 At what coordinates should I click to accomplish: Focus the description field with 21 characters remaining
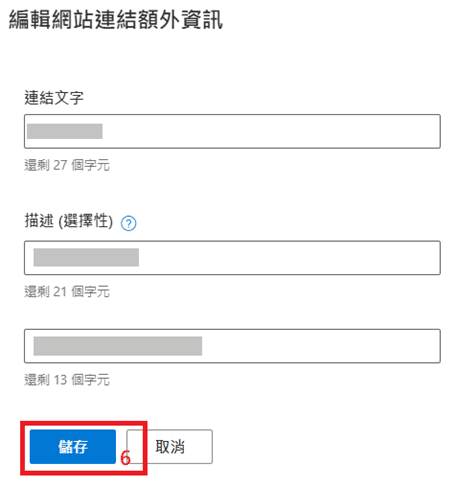tap(232, 258)
